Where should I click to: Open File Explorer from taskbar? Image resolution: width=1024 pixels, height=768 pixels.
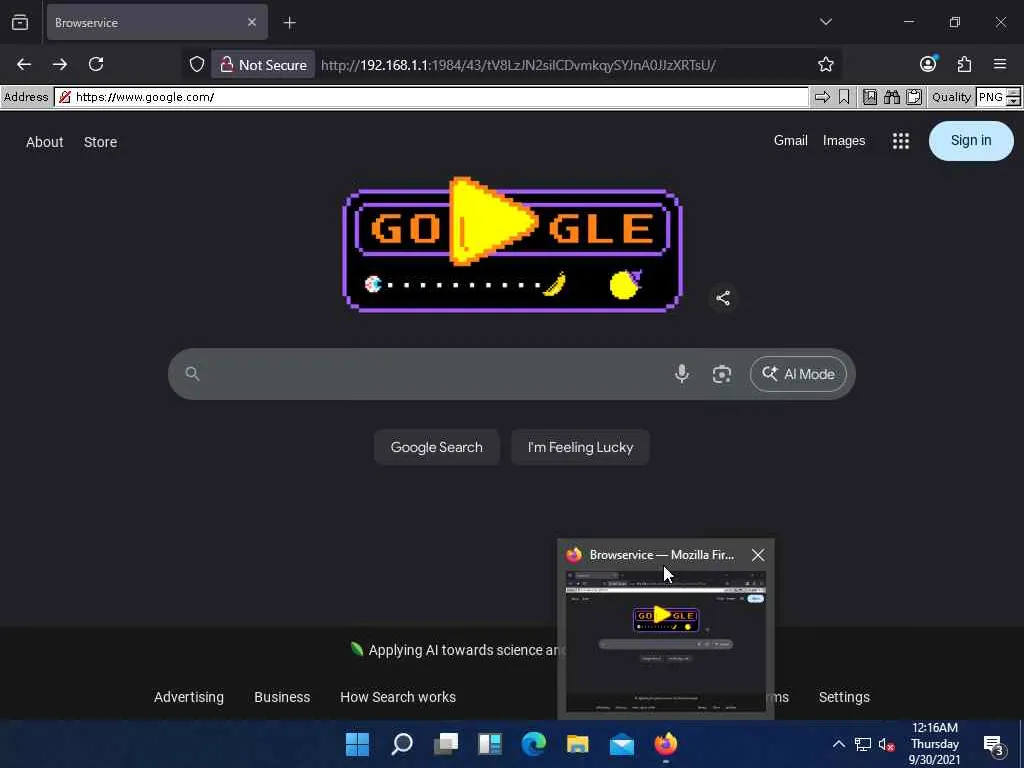click(577, 744)
